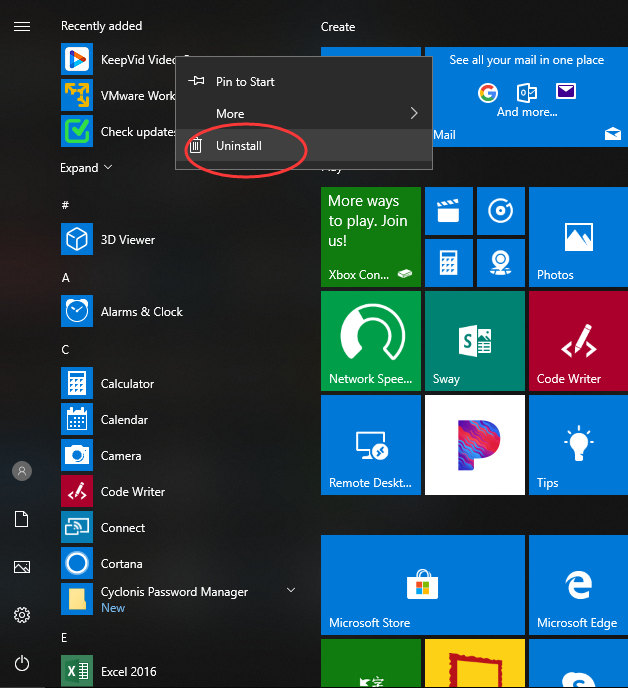This screenshot has height=688, width=628.
Task: Expand the Recently added list
Action: point(86,168)
